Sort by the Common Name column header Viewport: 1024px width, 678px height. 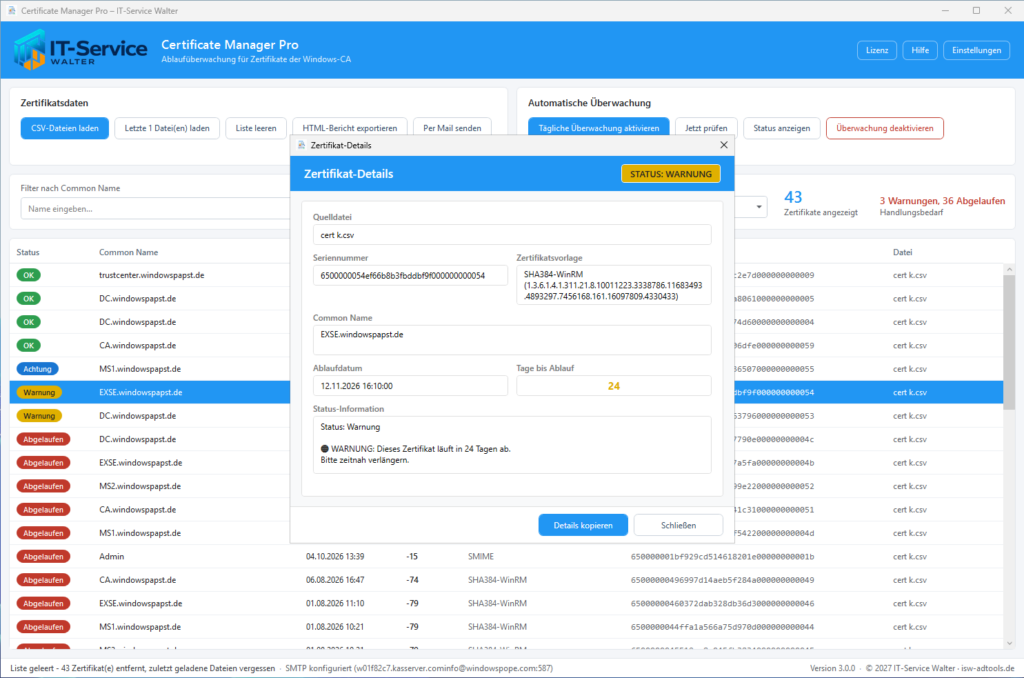[x=129, y=252]
